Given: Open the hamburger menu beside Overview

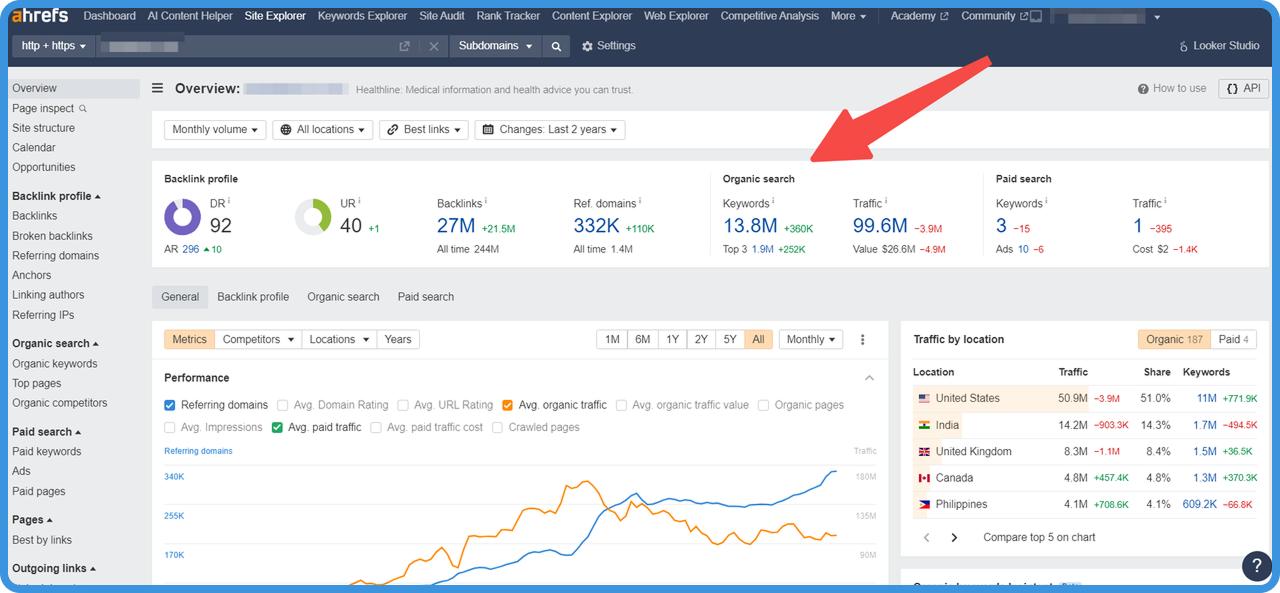Looking at the screenshot, I should (x=157, y=88).
